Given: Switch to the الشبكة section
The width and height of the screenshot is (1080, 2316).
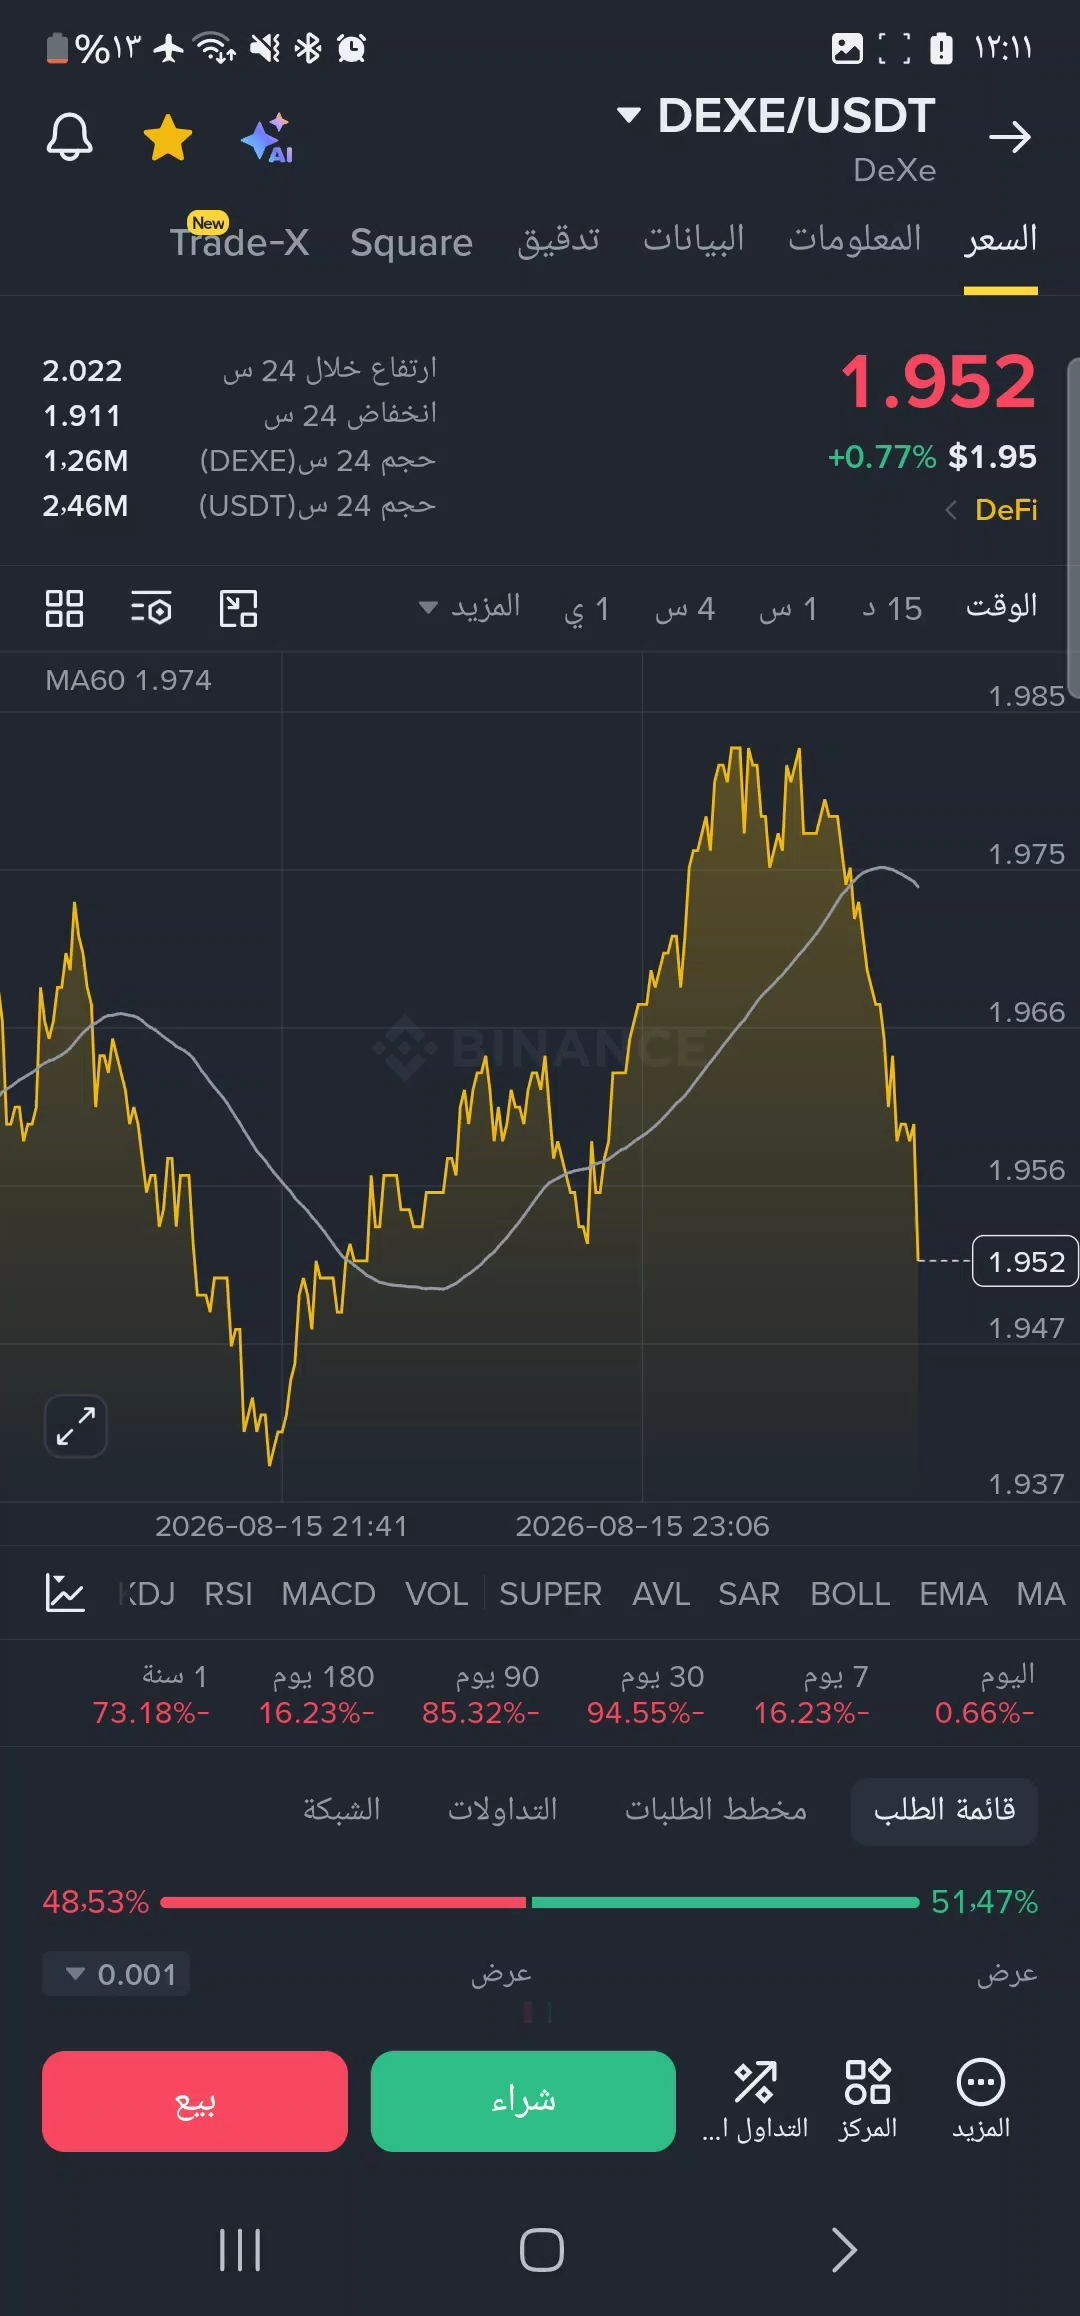Looking at the screenshot, I should (x=342, y=1809).
